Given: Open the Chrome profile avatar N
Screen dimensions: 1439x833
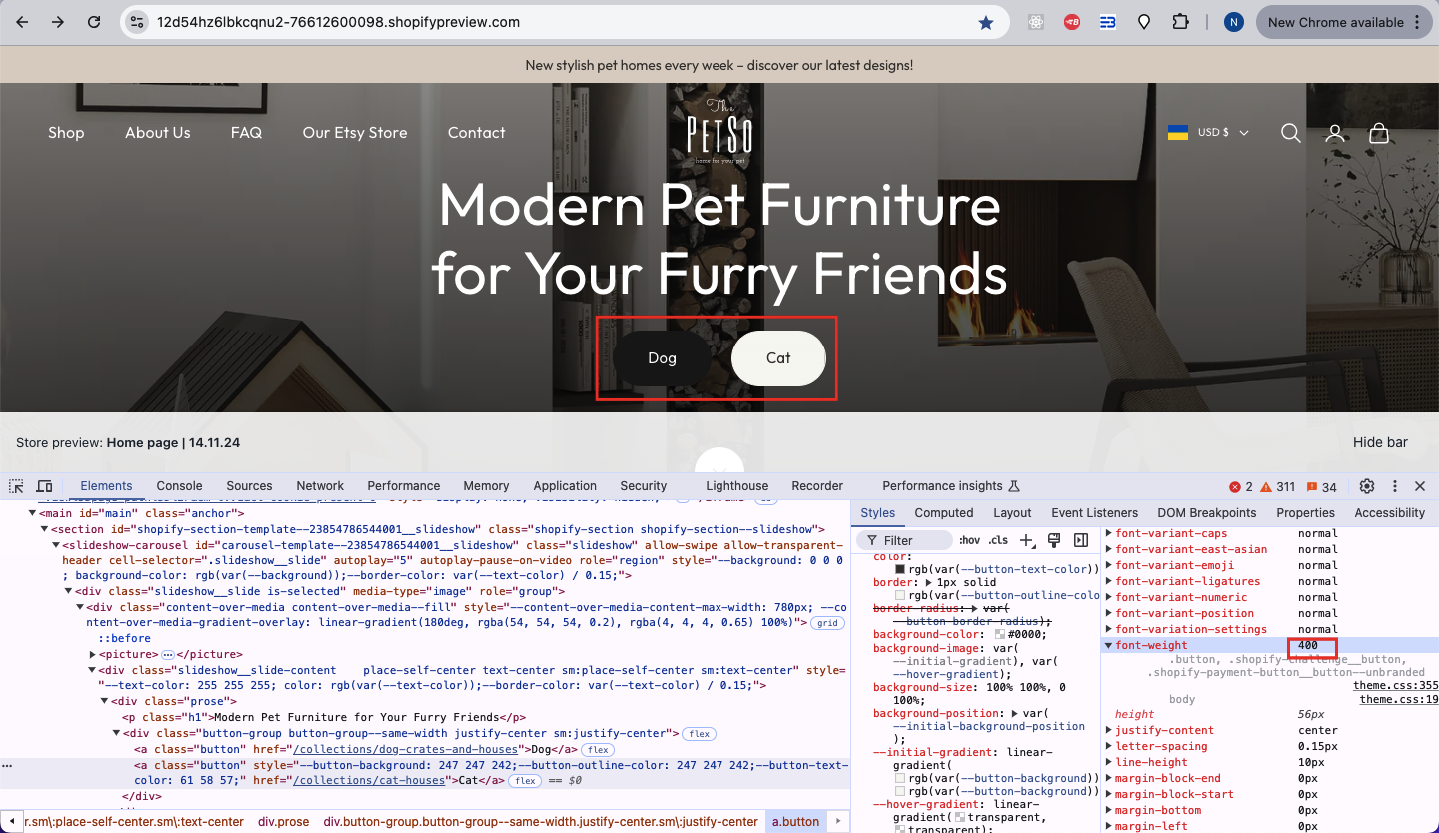Looking at the screenshot, I should coord(1234,22).
